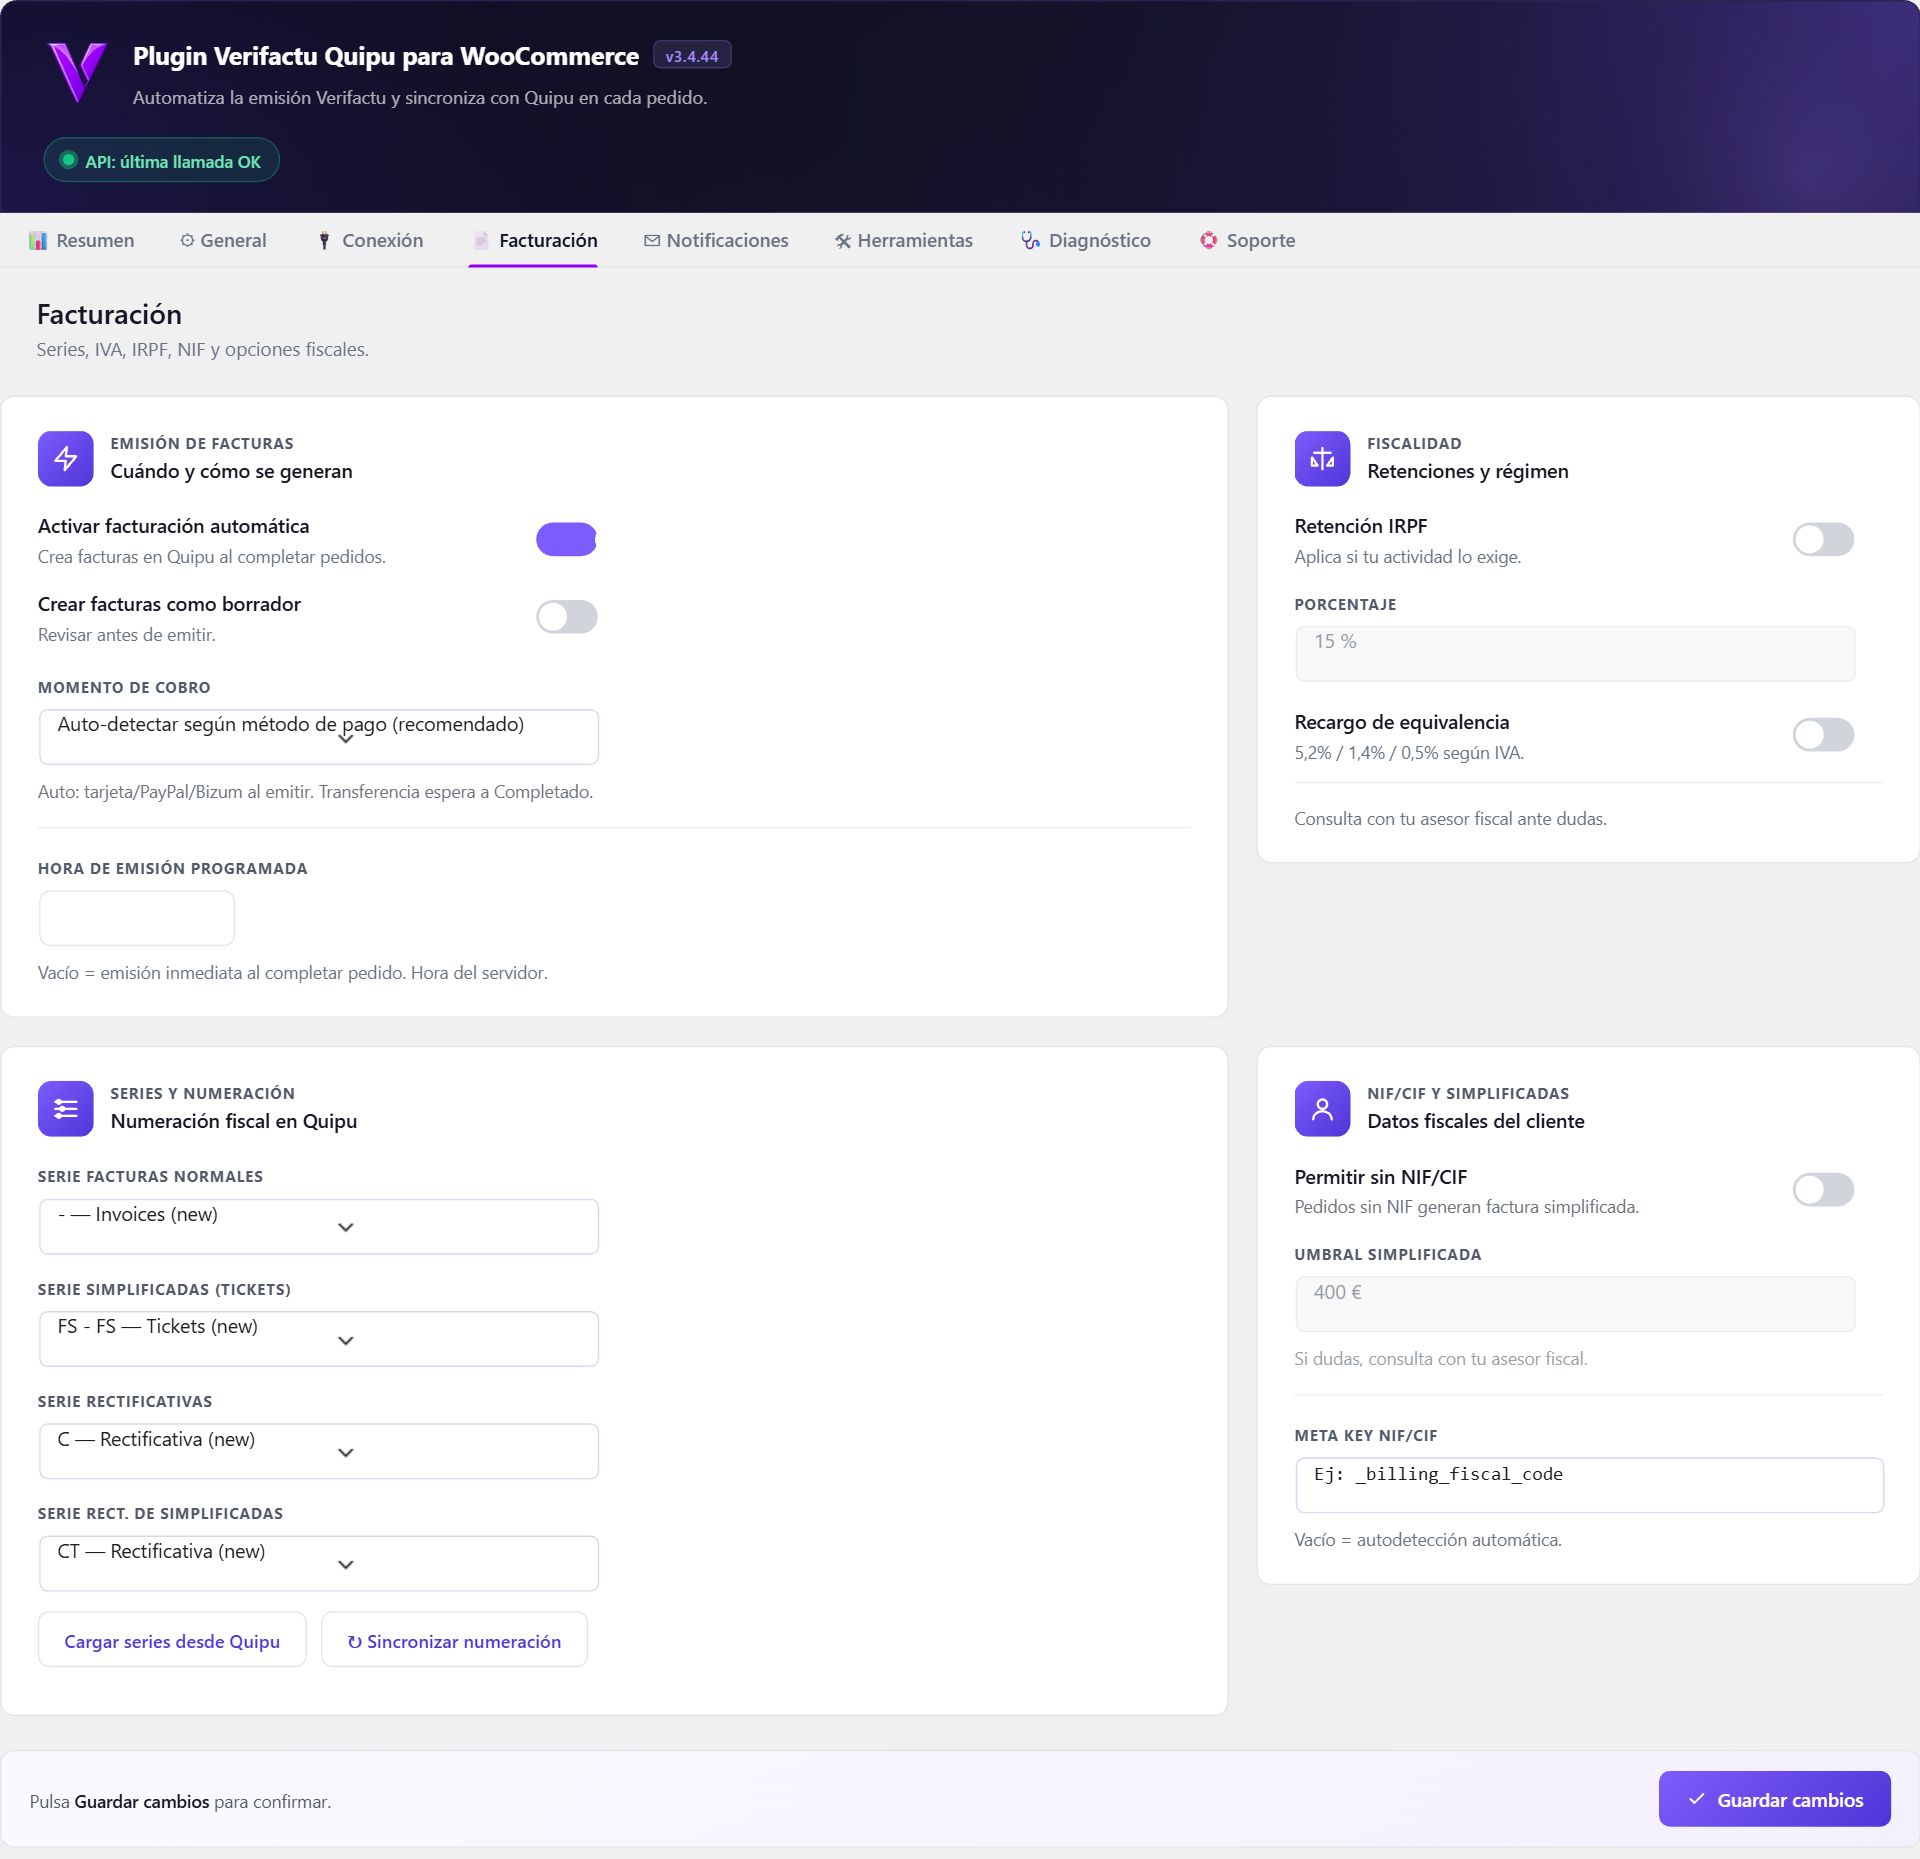Click the lifebuoy Soporte icon

(x=1209, y=240)
